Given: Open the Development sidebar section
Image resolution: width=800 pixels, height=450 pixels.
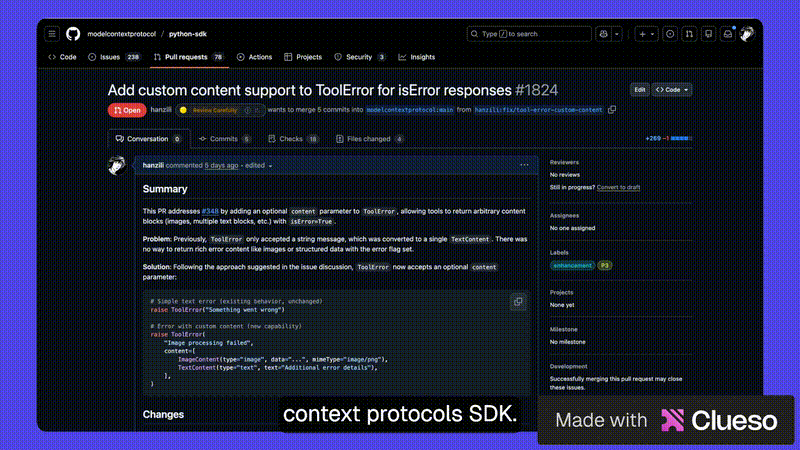Looking at the screenshot, I should 568,366.
